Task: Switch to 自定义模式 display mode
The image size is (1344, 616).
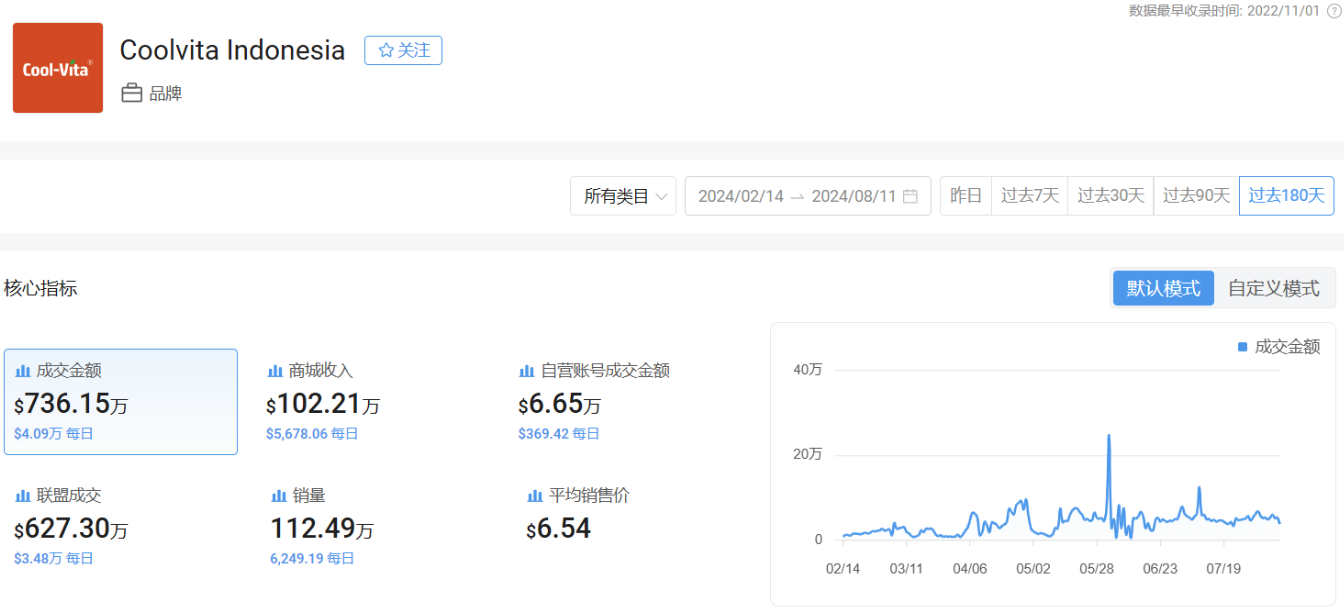Action: [1273, 288]
